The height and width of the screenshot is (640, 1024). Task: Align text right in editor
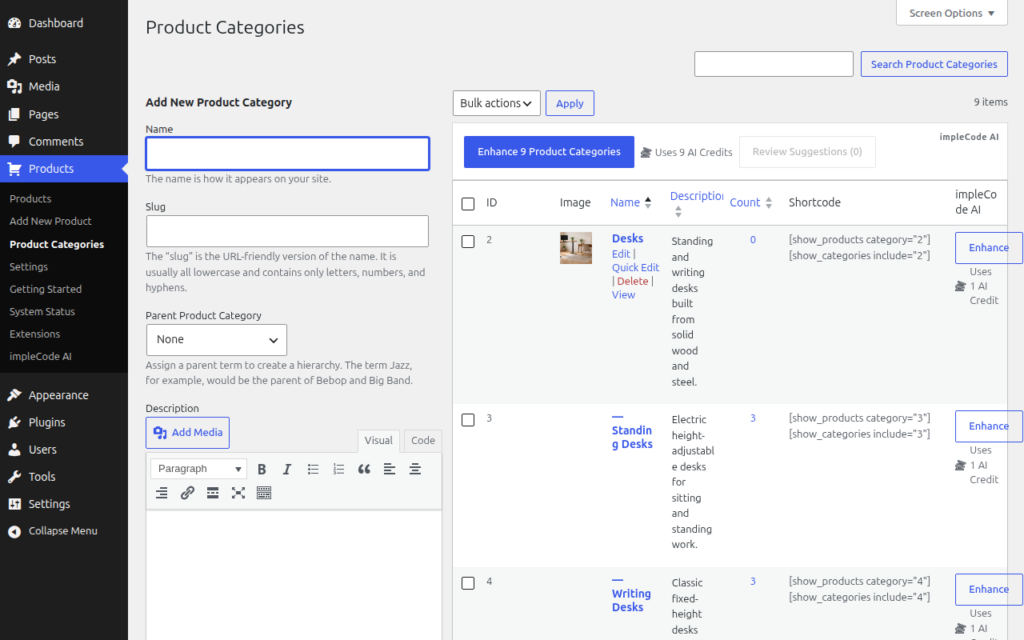click(x=162, y=493)
